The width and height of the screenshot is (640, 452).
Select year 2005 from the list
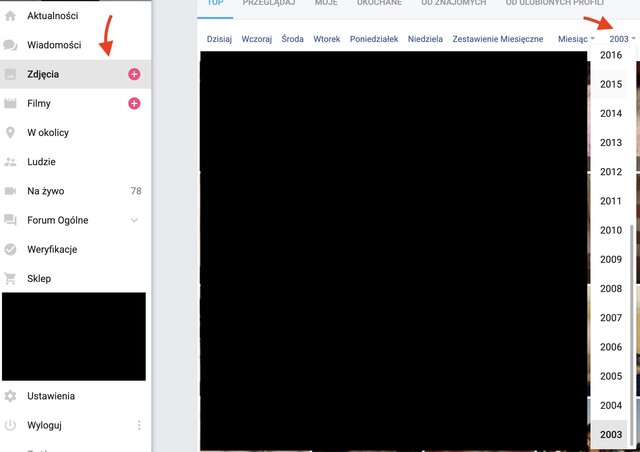click(611, 376)
